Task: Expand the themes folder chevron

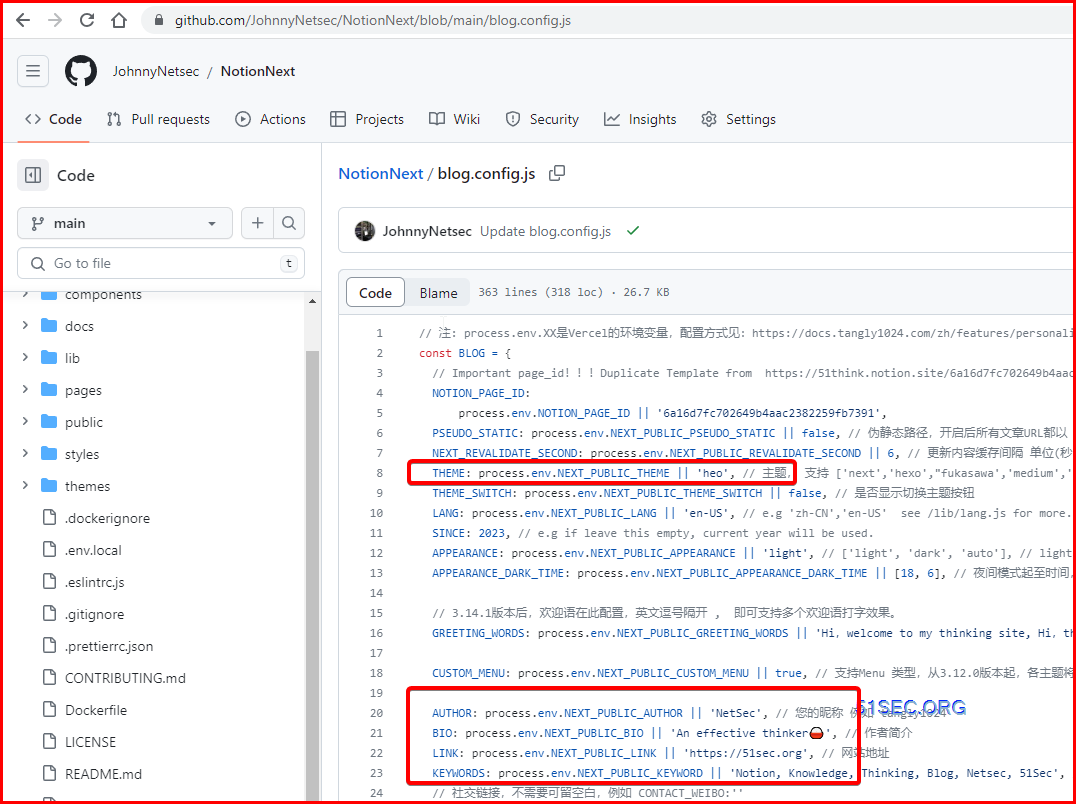Action: point(25,486)
